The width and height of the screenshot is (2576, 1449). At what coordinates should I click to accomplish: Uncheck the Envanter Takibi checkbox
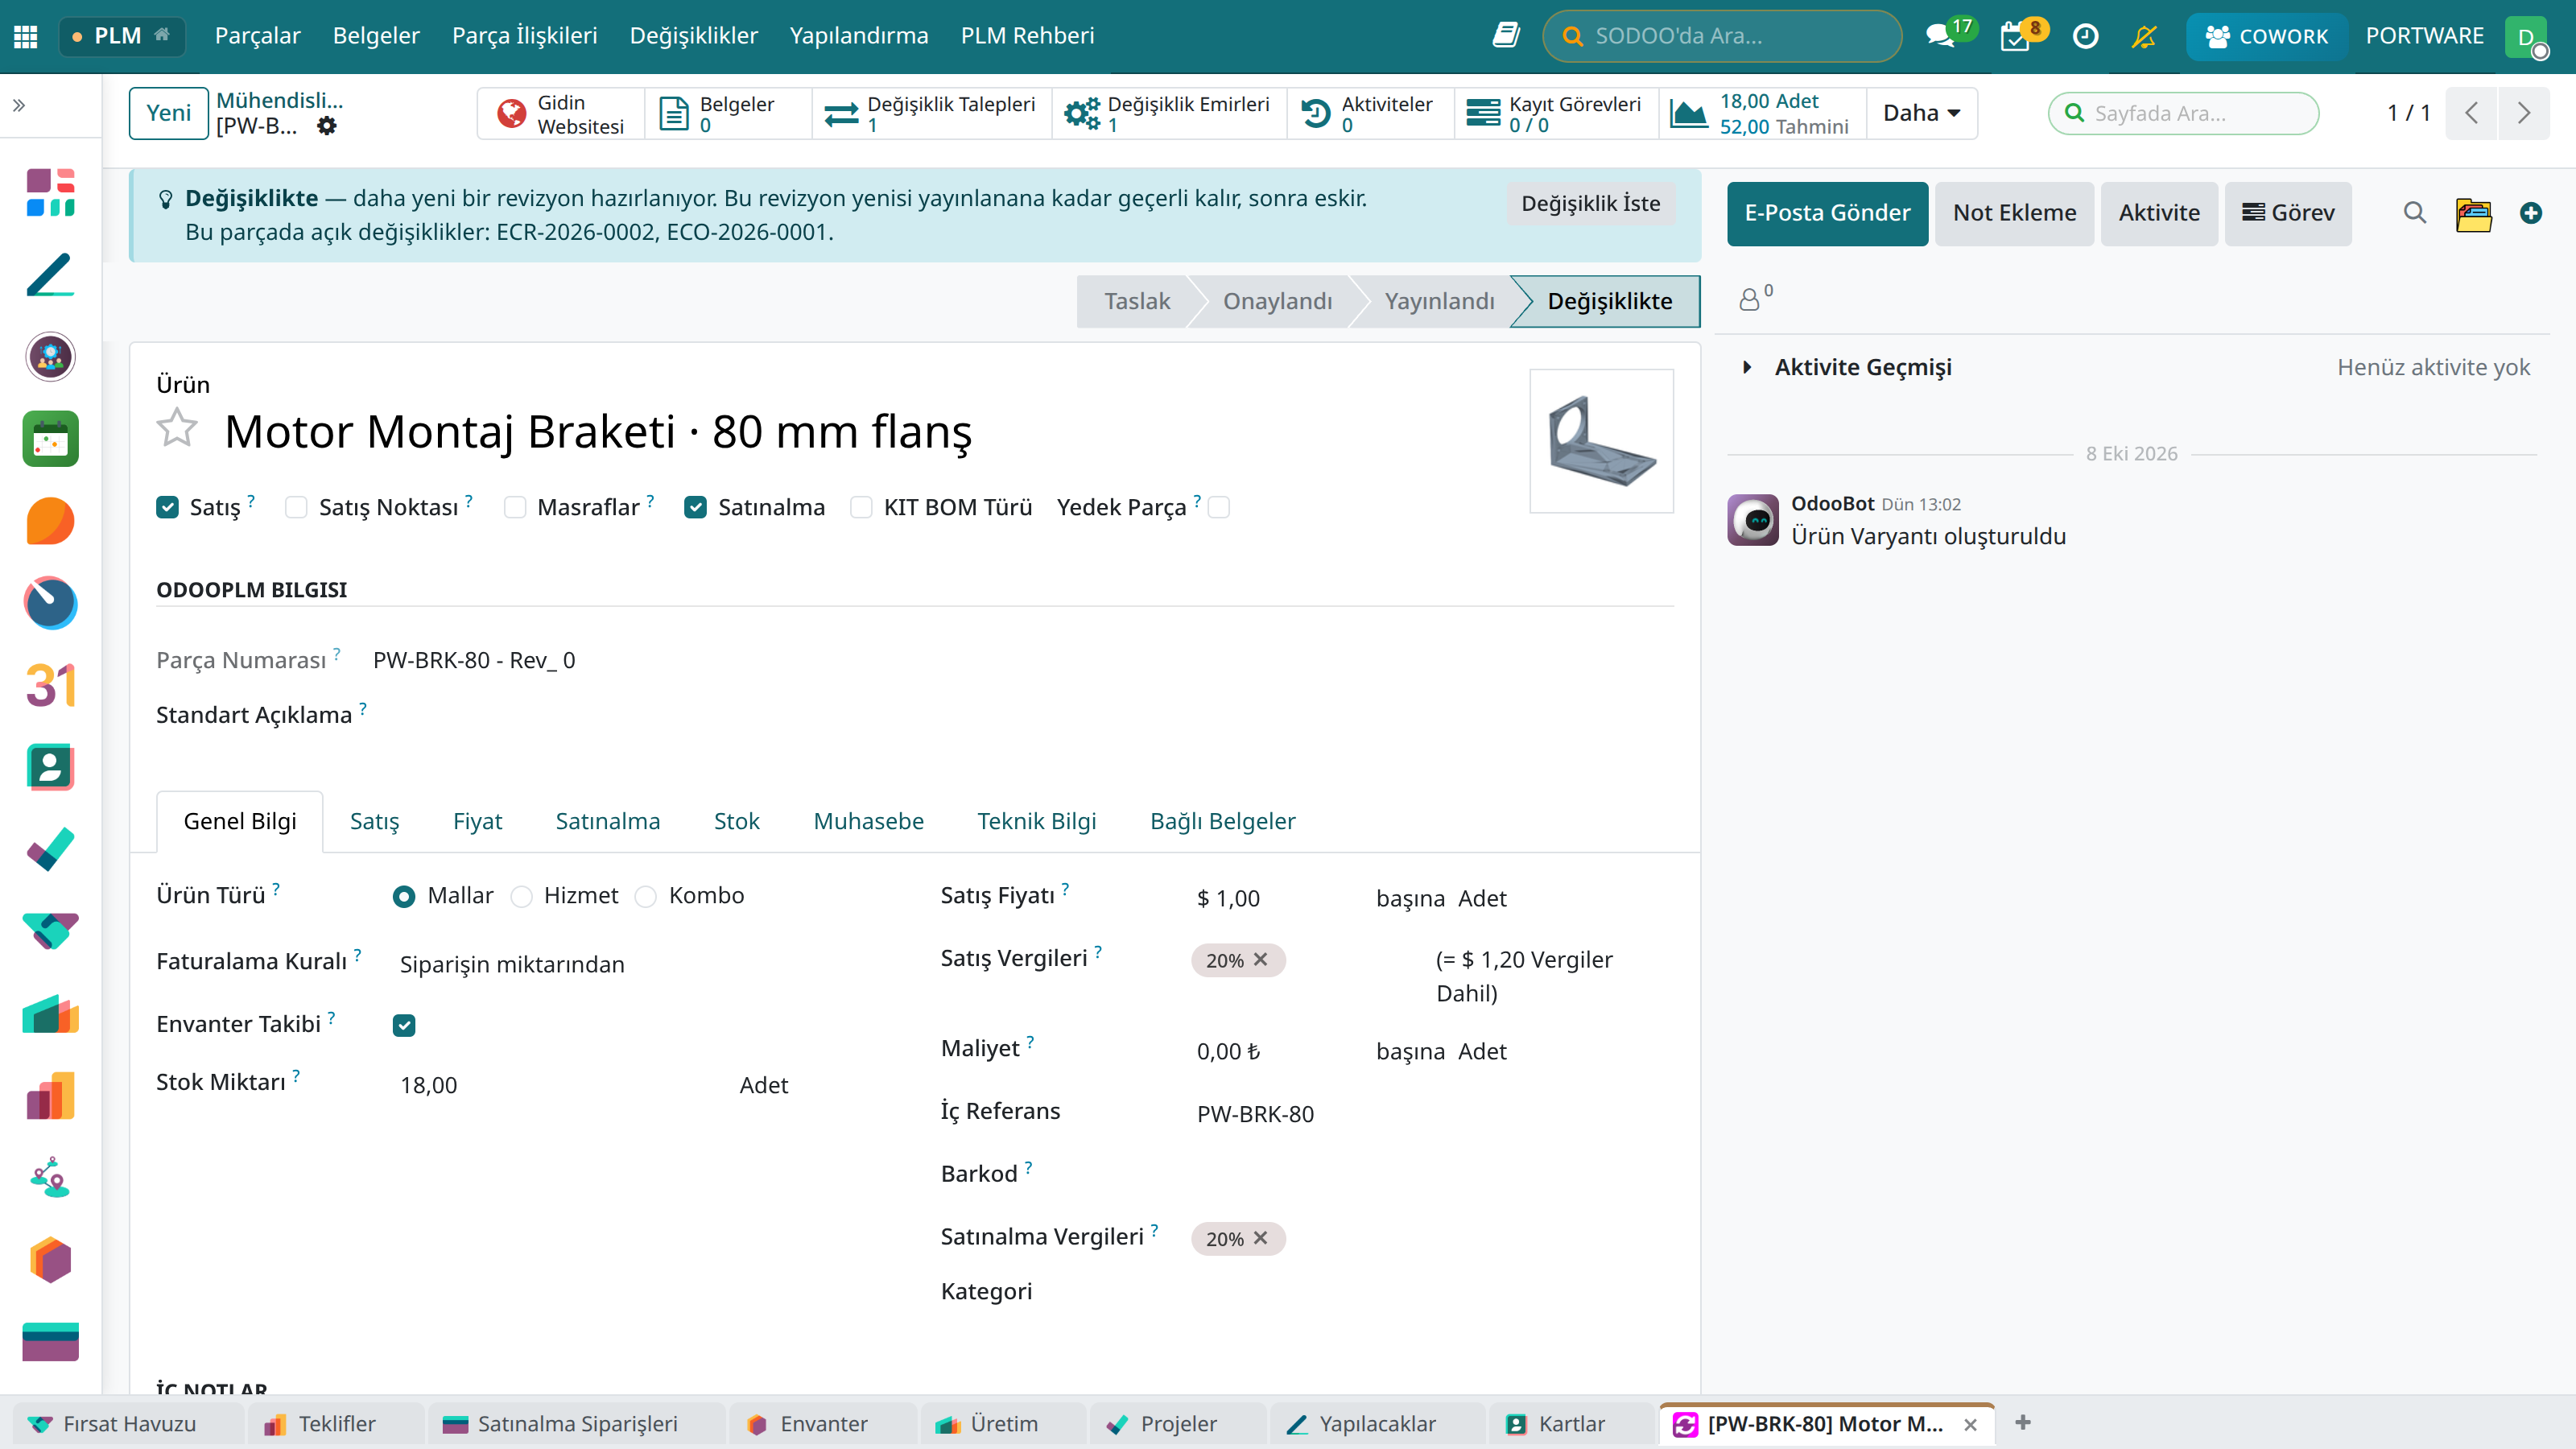pyautogui.click(x=404, y=1025)
